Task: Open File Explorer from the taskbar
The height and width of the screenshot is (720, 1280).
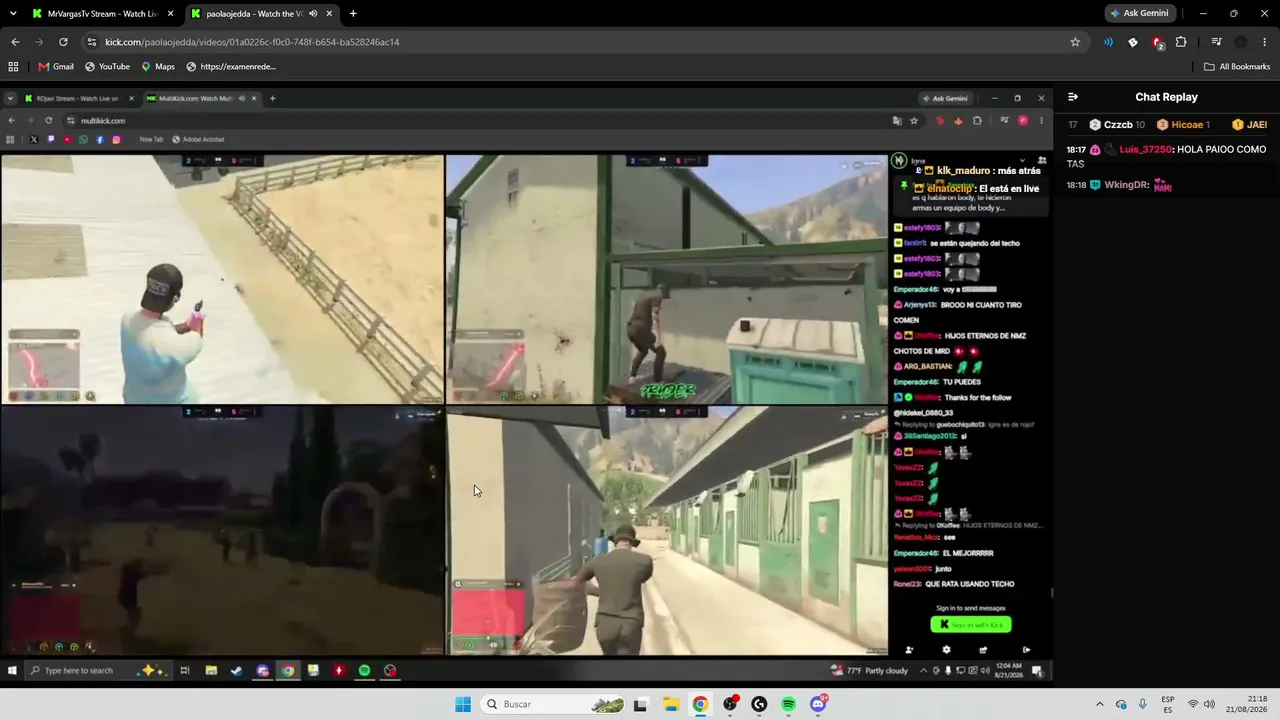Action: 670,704
